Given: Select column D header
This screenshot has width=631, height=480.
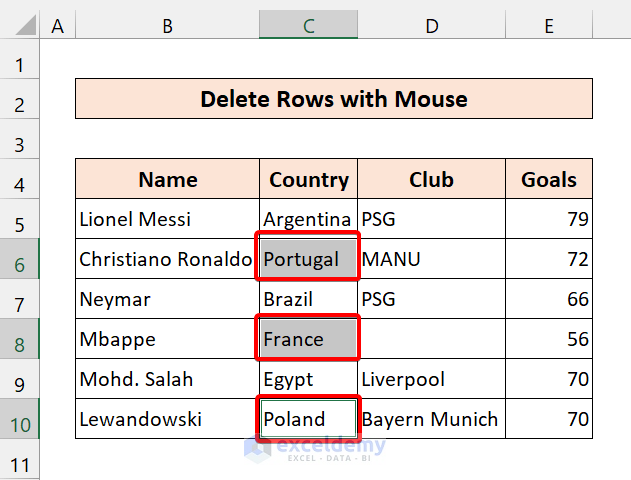Looking at the screenshot, I should pos(431,26).
